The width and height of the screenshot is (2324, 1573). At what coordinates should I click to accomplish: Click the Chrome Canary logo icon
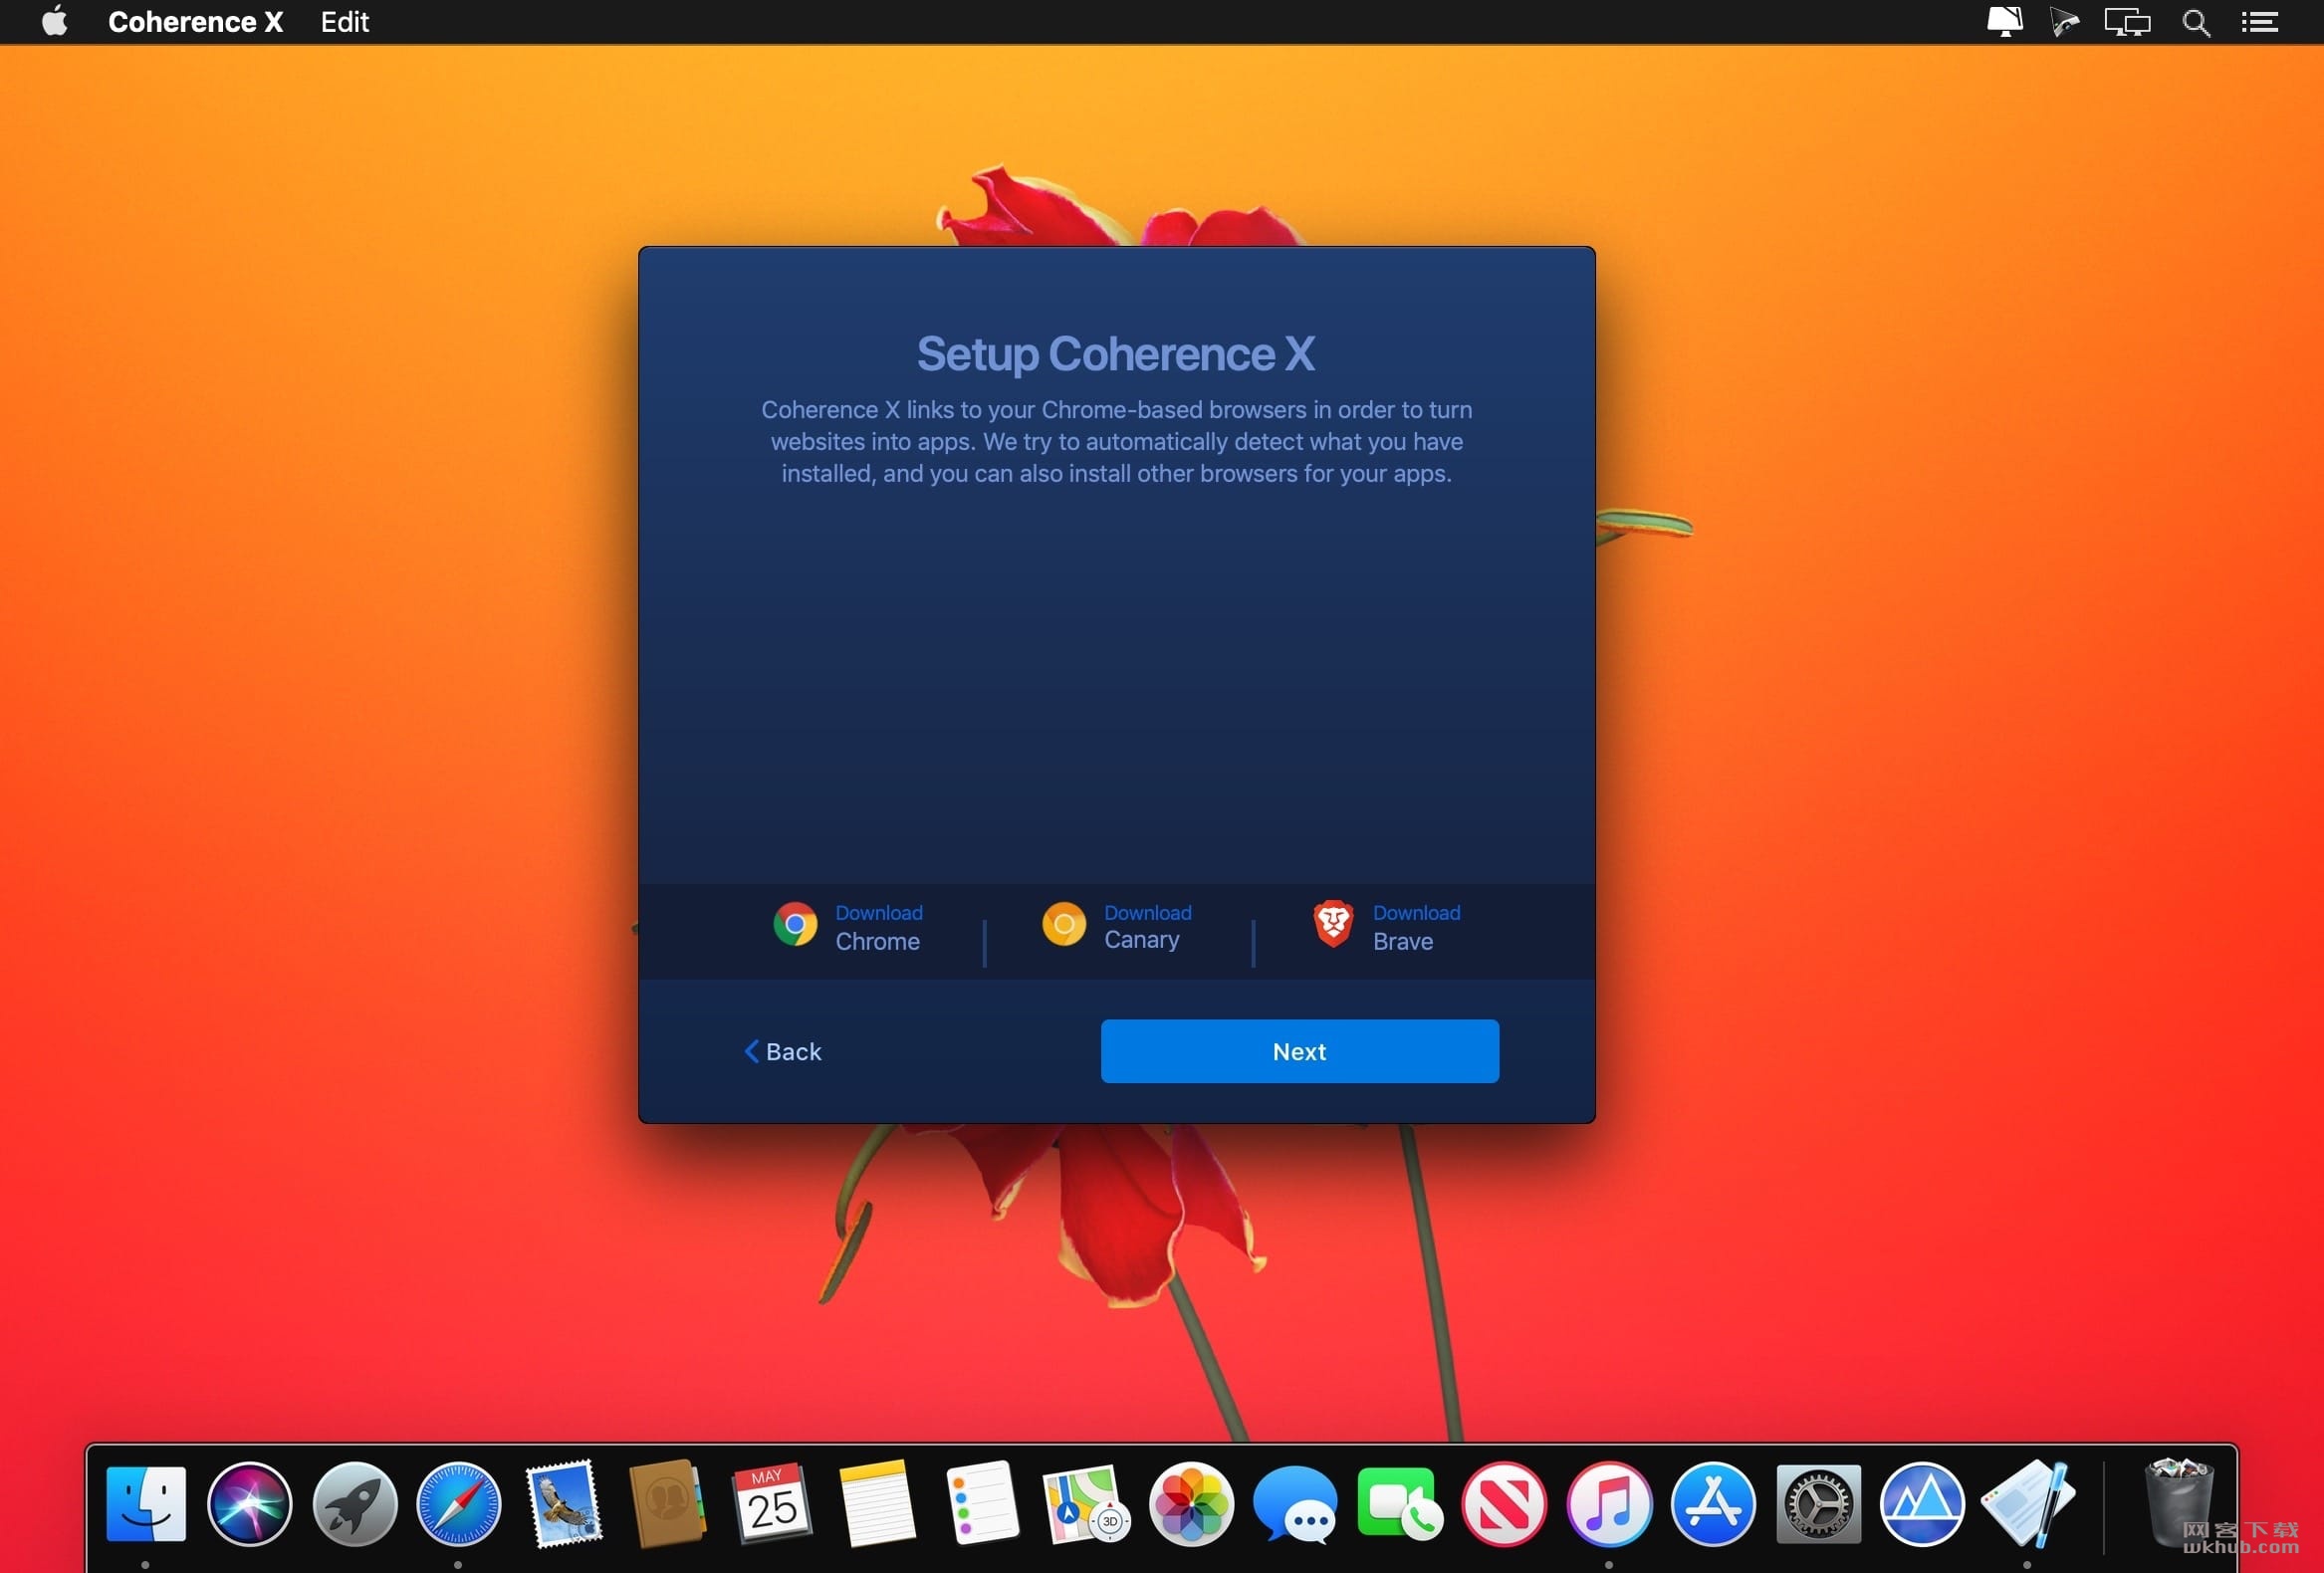click(1064, 925)
